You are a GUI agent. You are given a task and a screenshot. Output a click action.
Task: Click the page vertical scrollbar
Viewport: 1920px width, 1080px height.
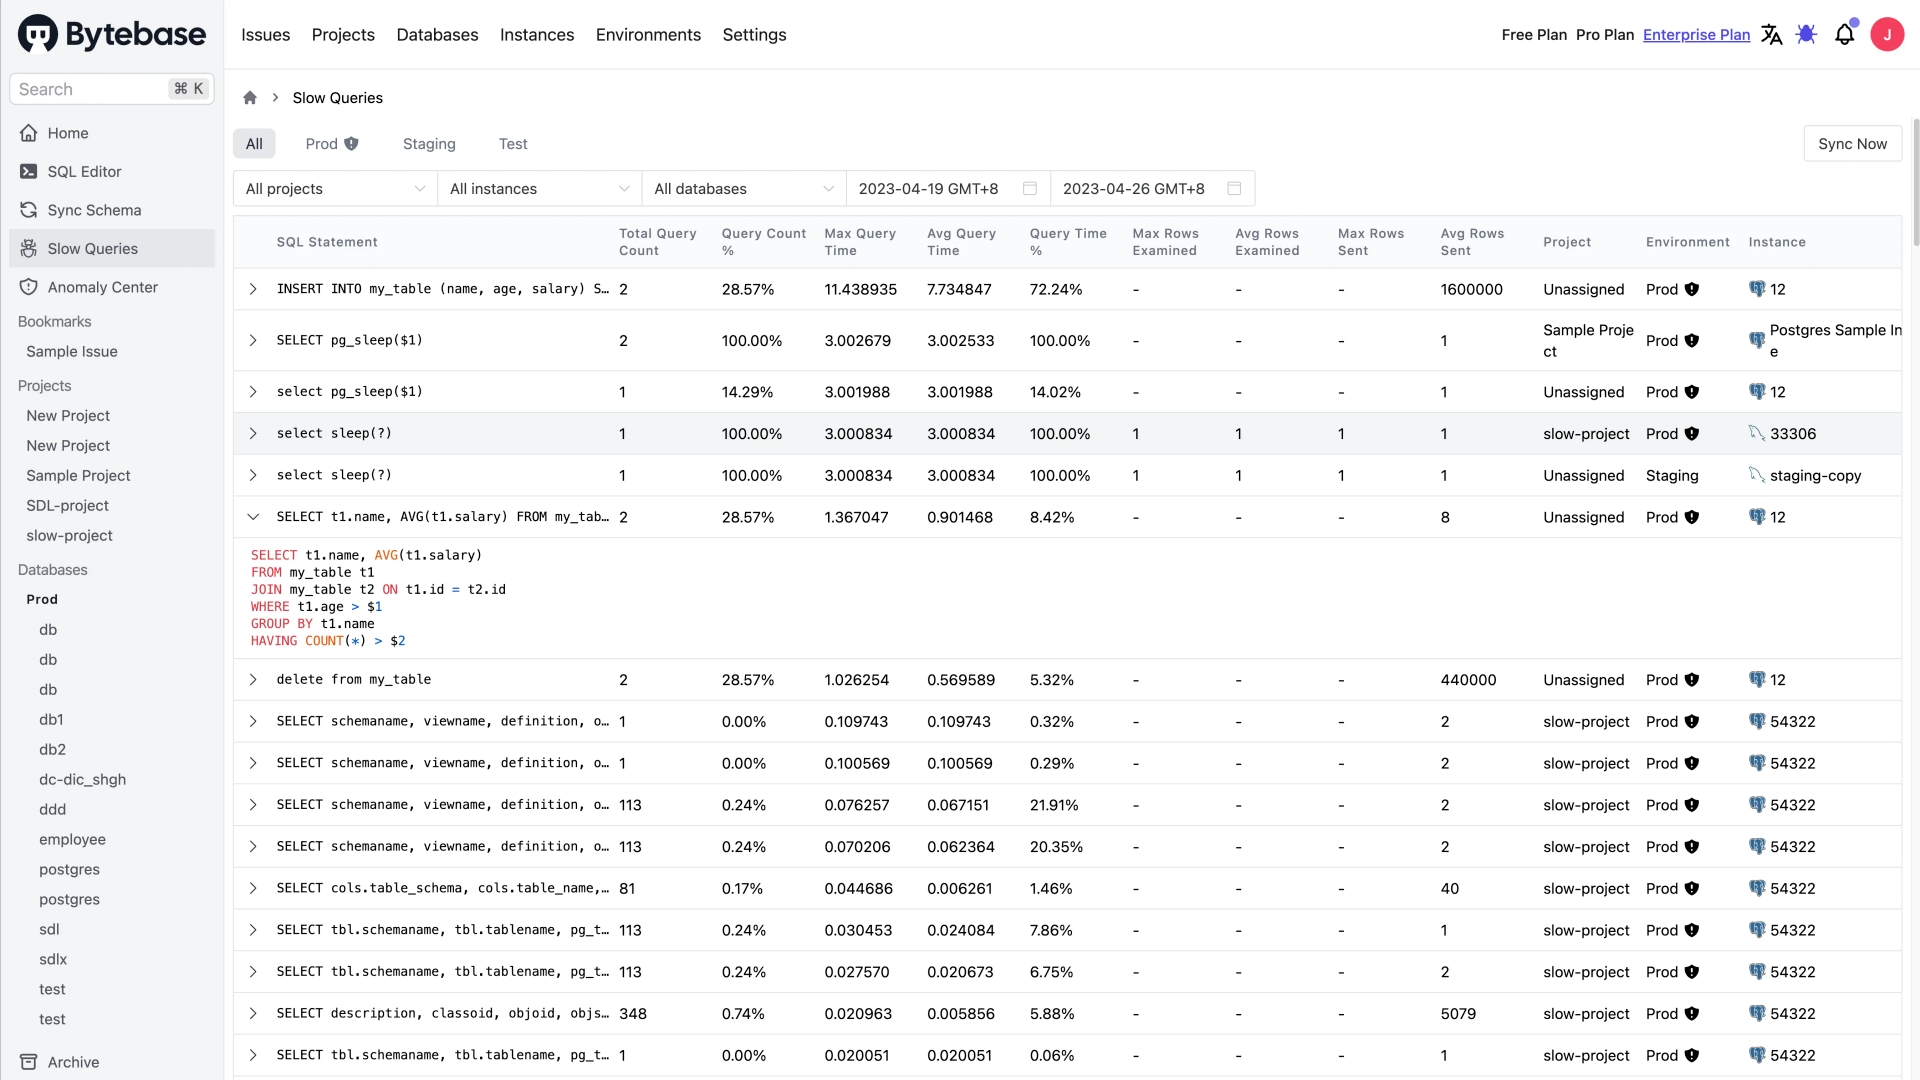tap(1915, 182)
